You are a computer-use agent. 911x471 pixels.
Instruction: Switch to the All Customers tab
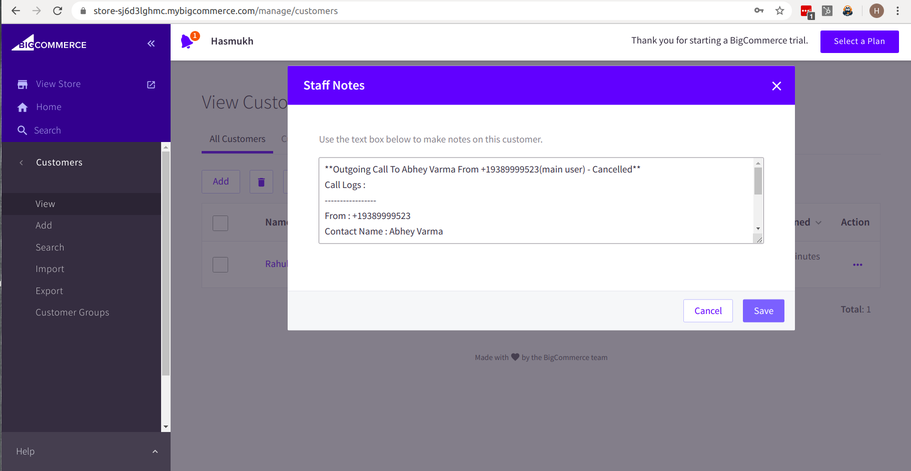237,139
